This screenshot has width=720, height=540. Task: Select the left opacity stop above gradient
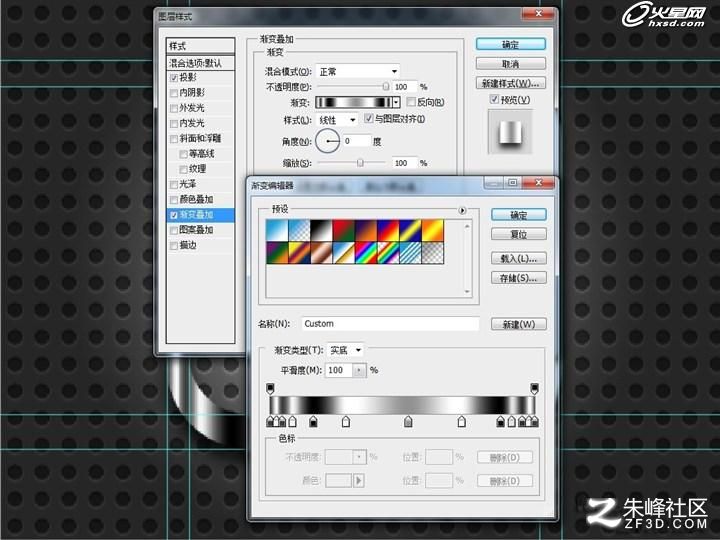(270, 388)
